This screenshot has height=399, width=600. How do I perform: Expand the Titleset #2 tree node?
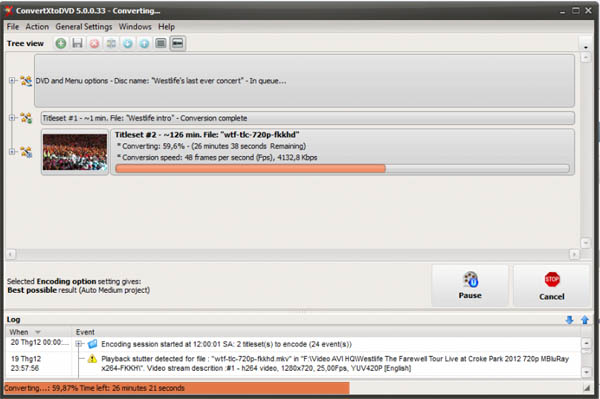12,152
